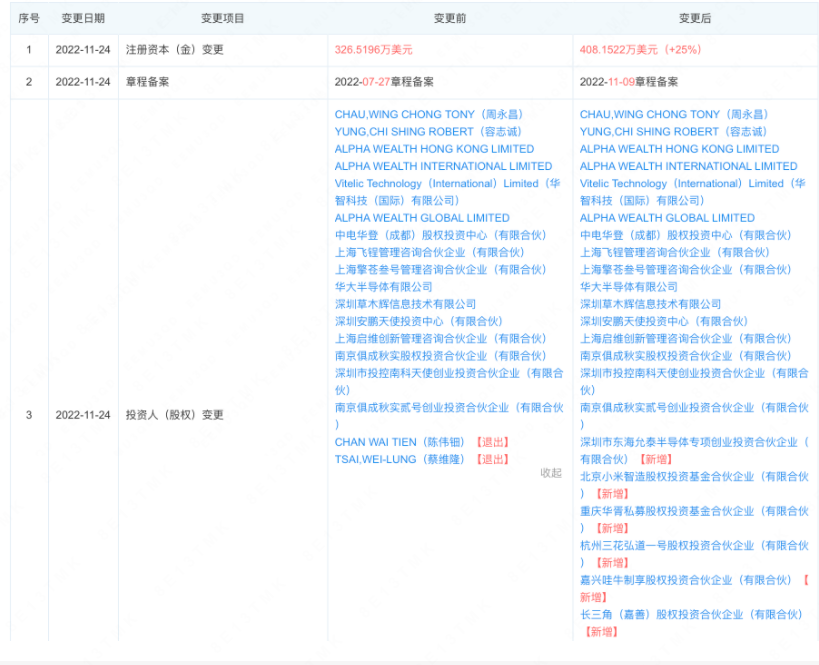This screenshot has height=665, width=819.
Task: Select sequence number 1 in 注册资本 row
Action: (x=29, y=50)
